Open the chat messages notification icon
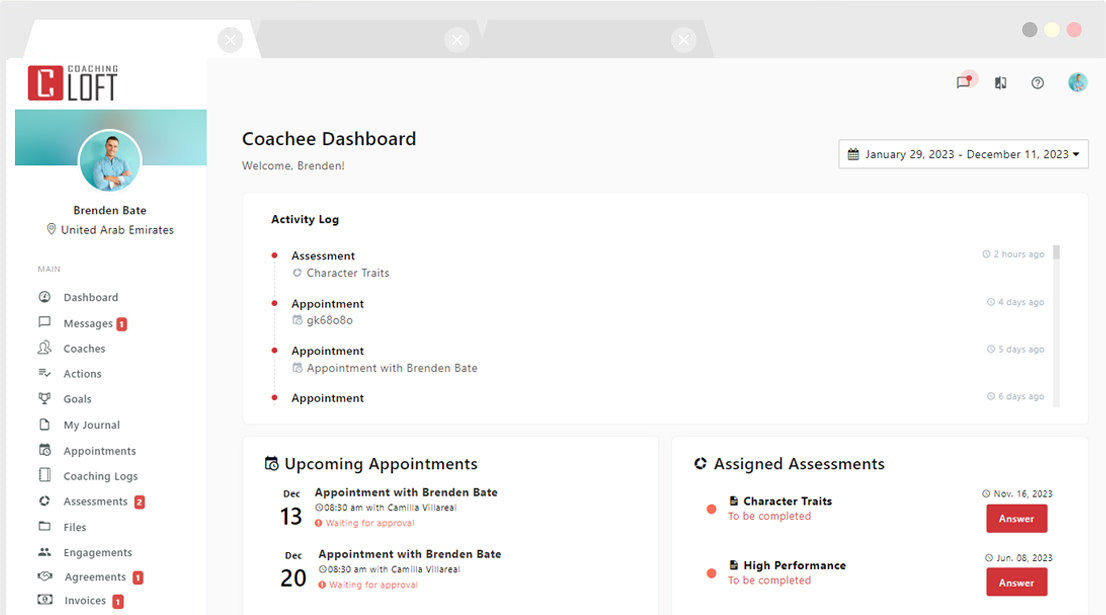1106x615 pixels. pyautogui.click(x=963, y=82)
